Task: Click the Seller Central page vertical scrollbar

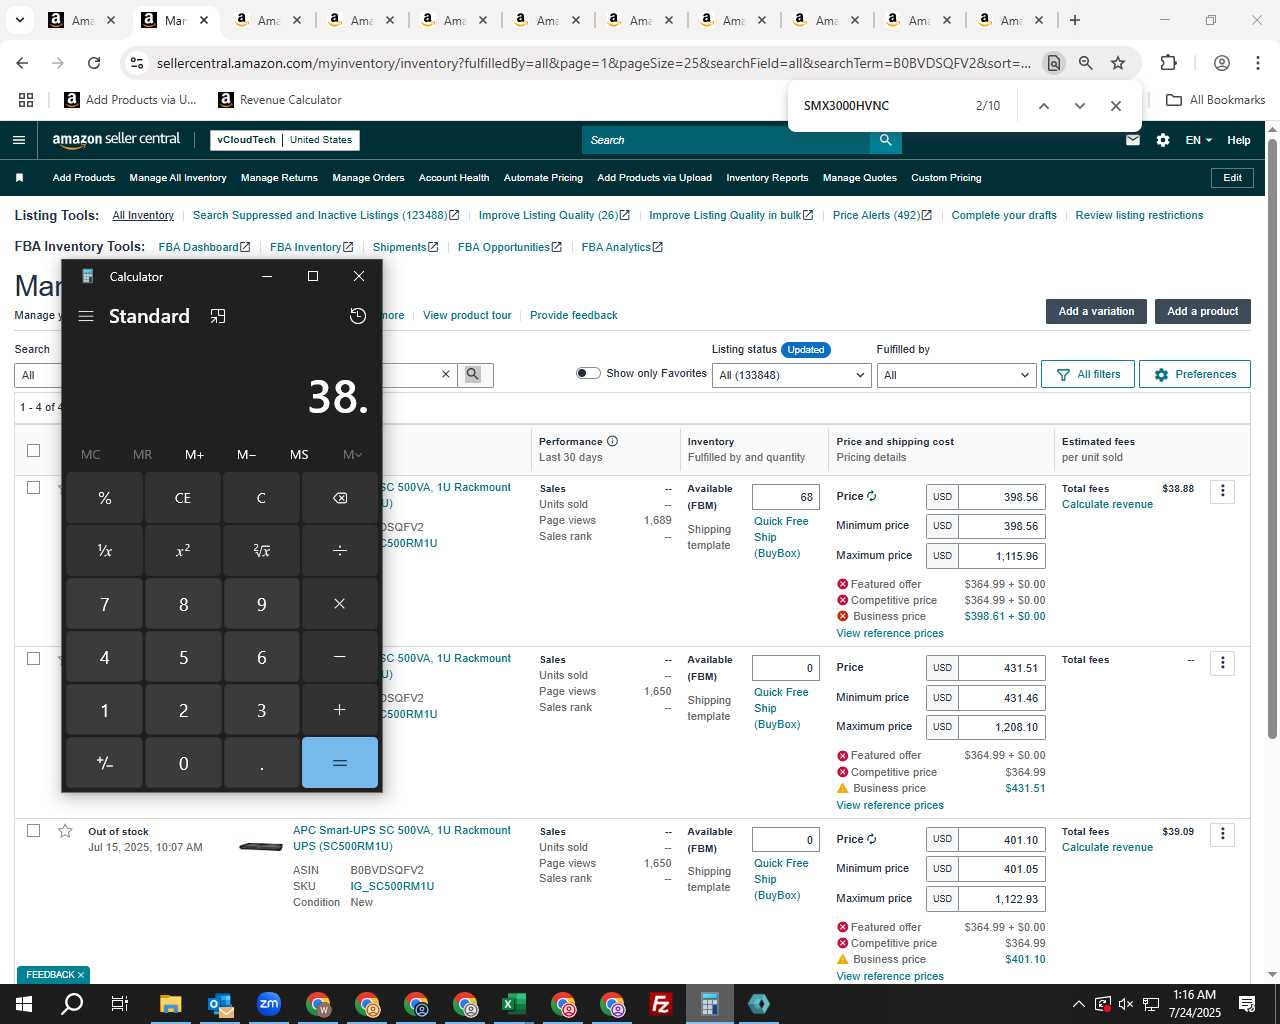Action: tap(1272, 440)
